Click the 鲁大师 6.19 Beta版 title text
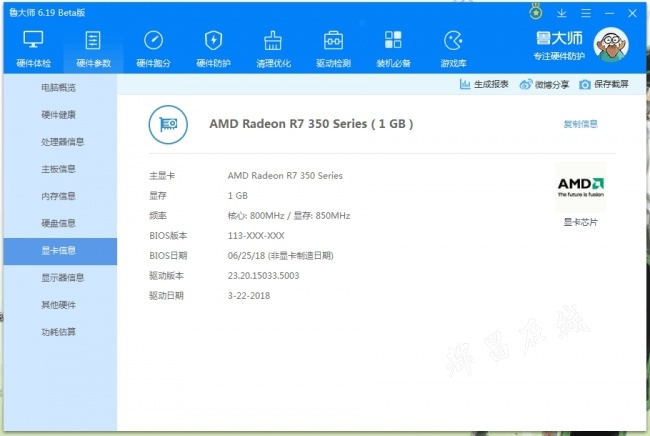Screen dimensions: 650x436 [x=47, y=13]
